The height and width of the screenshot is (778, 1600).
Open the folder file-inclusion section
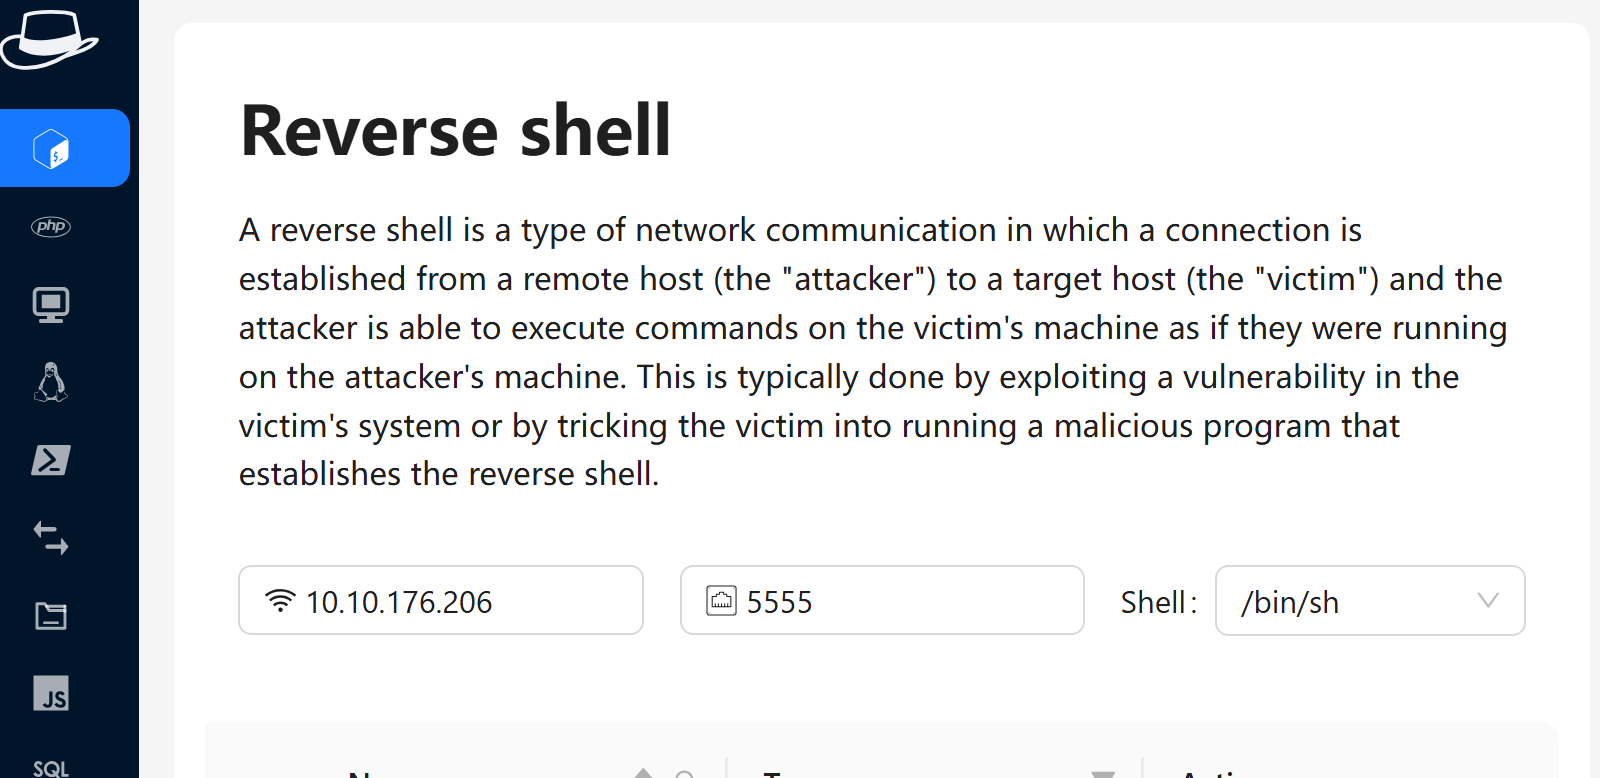[x=51, y=616]
